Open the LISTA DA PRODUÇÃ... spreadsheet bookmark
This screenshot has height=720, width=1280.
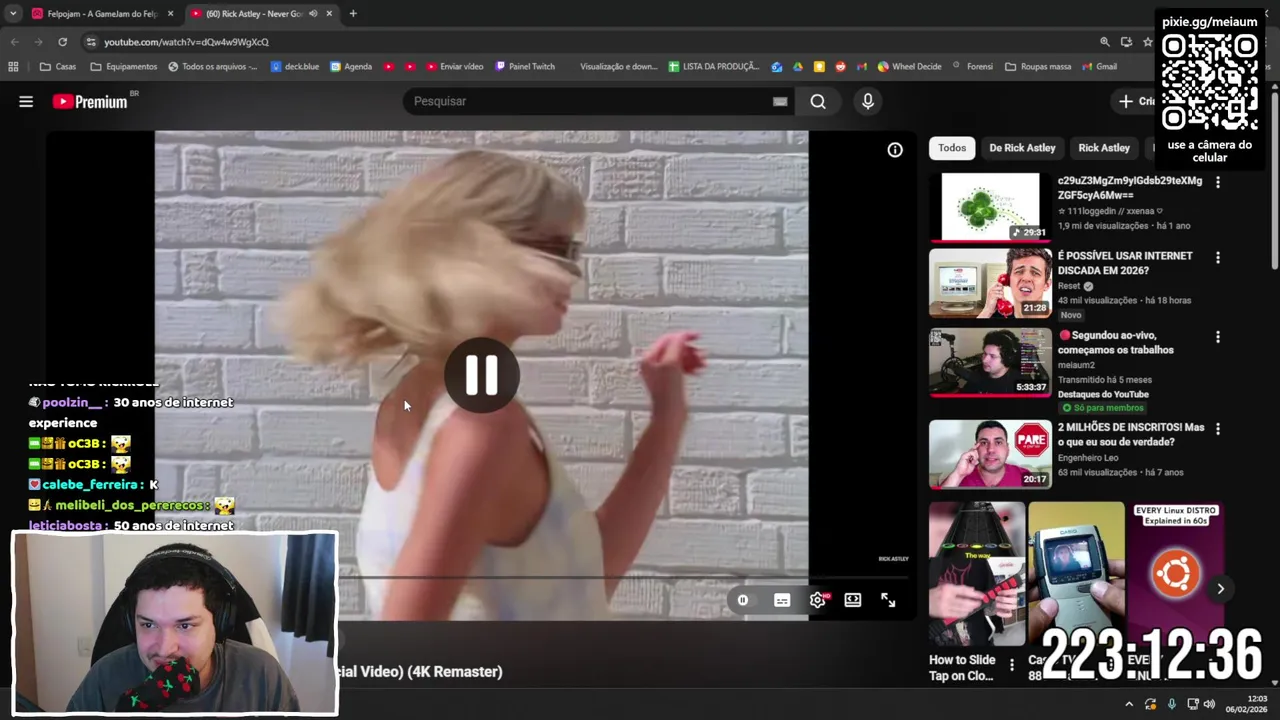pyautogui.click(x=714, y=67)
